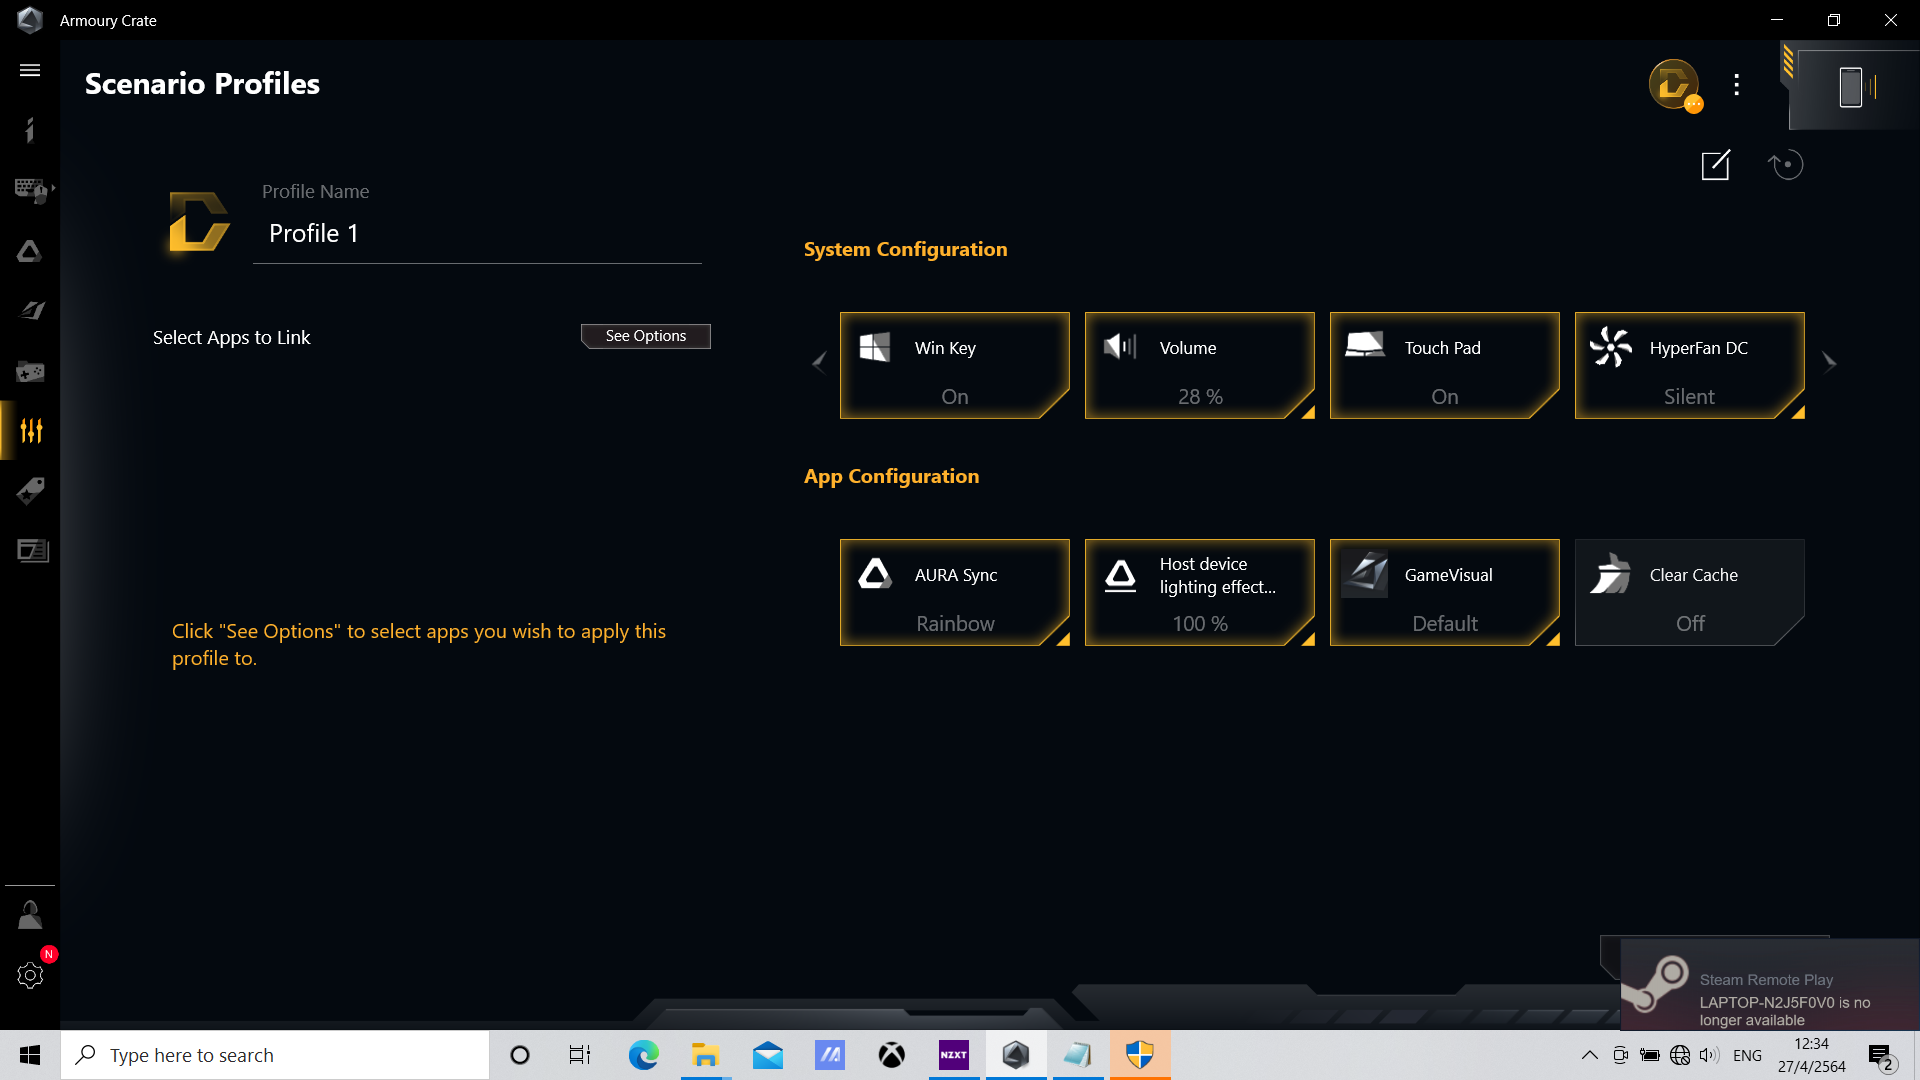Open the Featured deals tag icon
Viewport: 1920px width, 1080px height.
click(30, 491)
